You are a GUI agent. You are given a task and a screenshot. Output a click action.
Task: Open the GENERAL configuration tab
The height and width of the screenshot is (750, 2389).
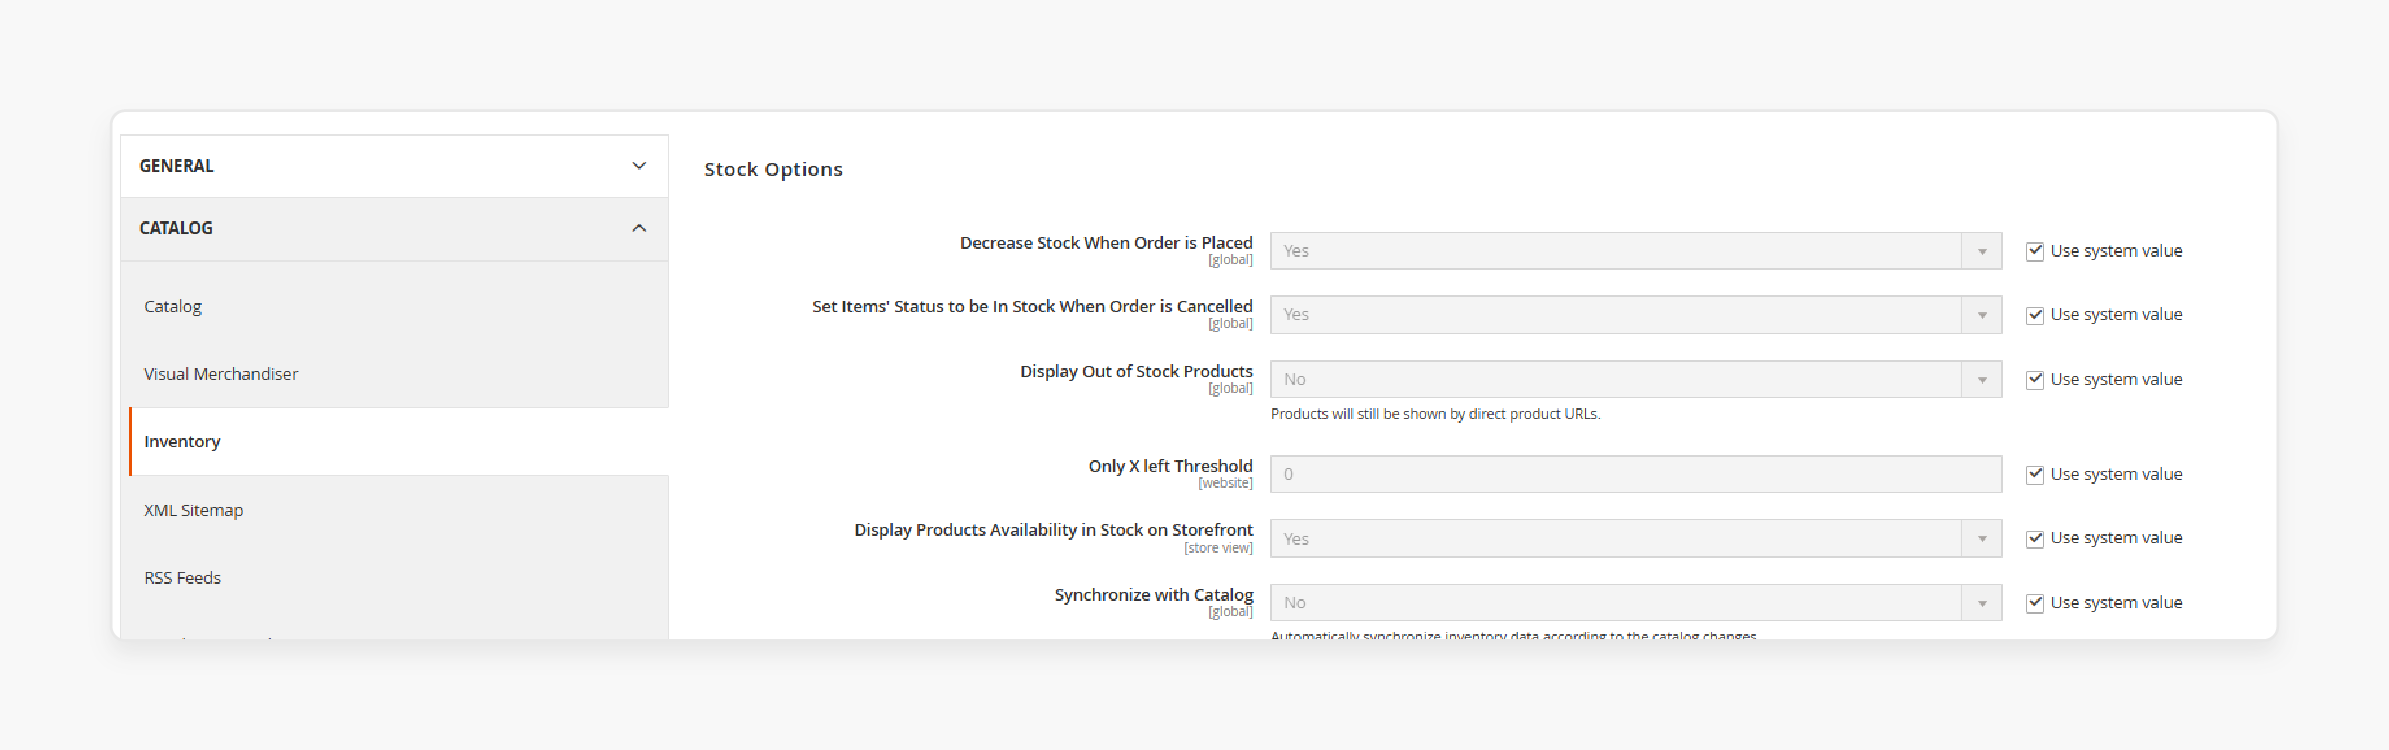(x=394, y=166)
